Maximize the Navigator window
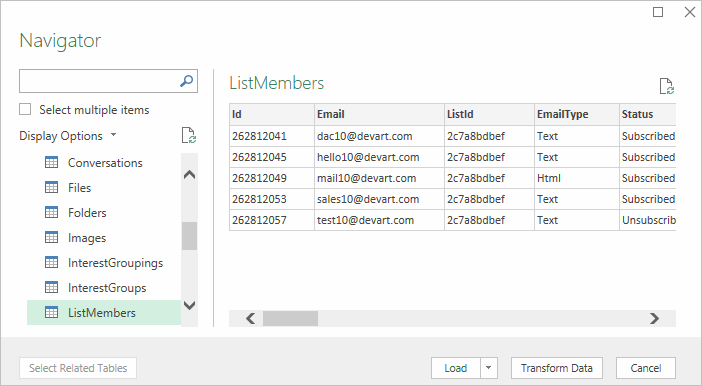This screenshot has width=702, height=386. coord(658,12)
